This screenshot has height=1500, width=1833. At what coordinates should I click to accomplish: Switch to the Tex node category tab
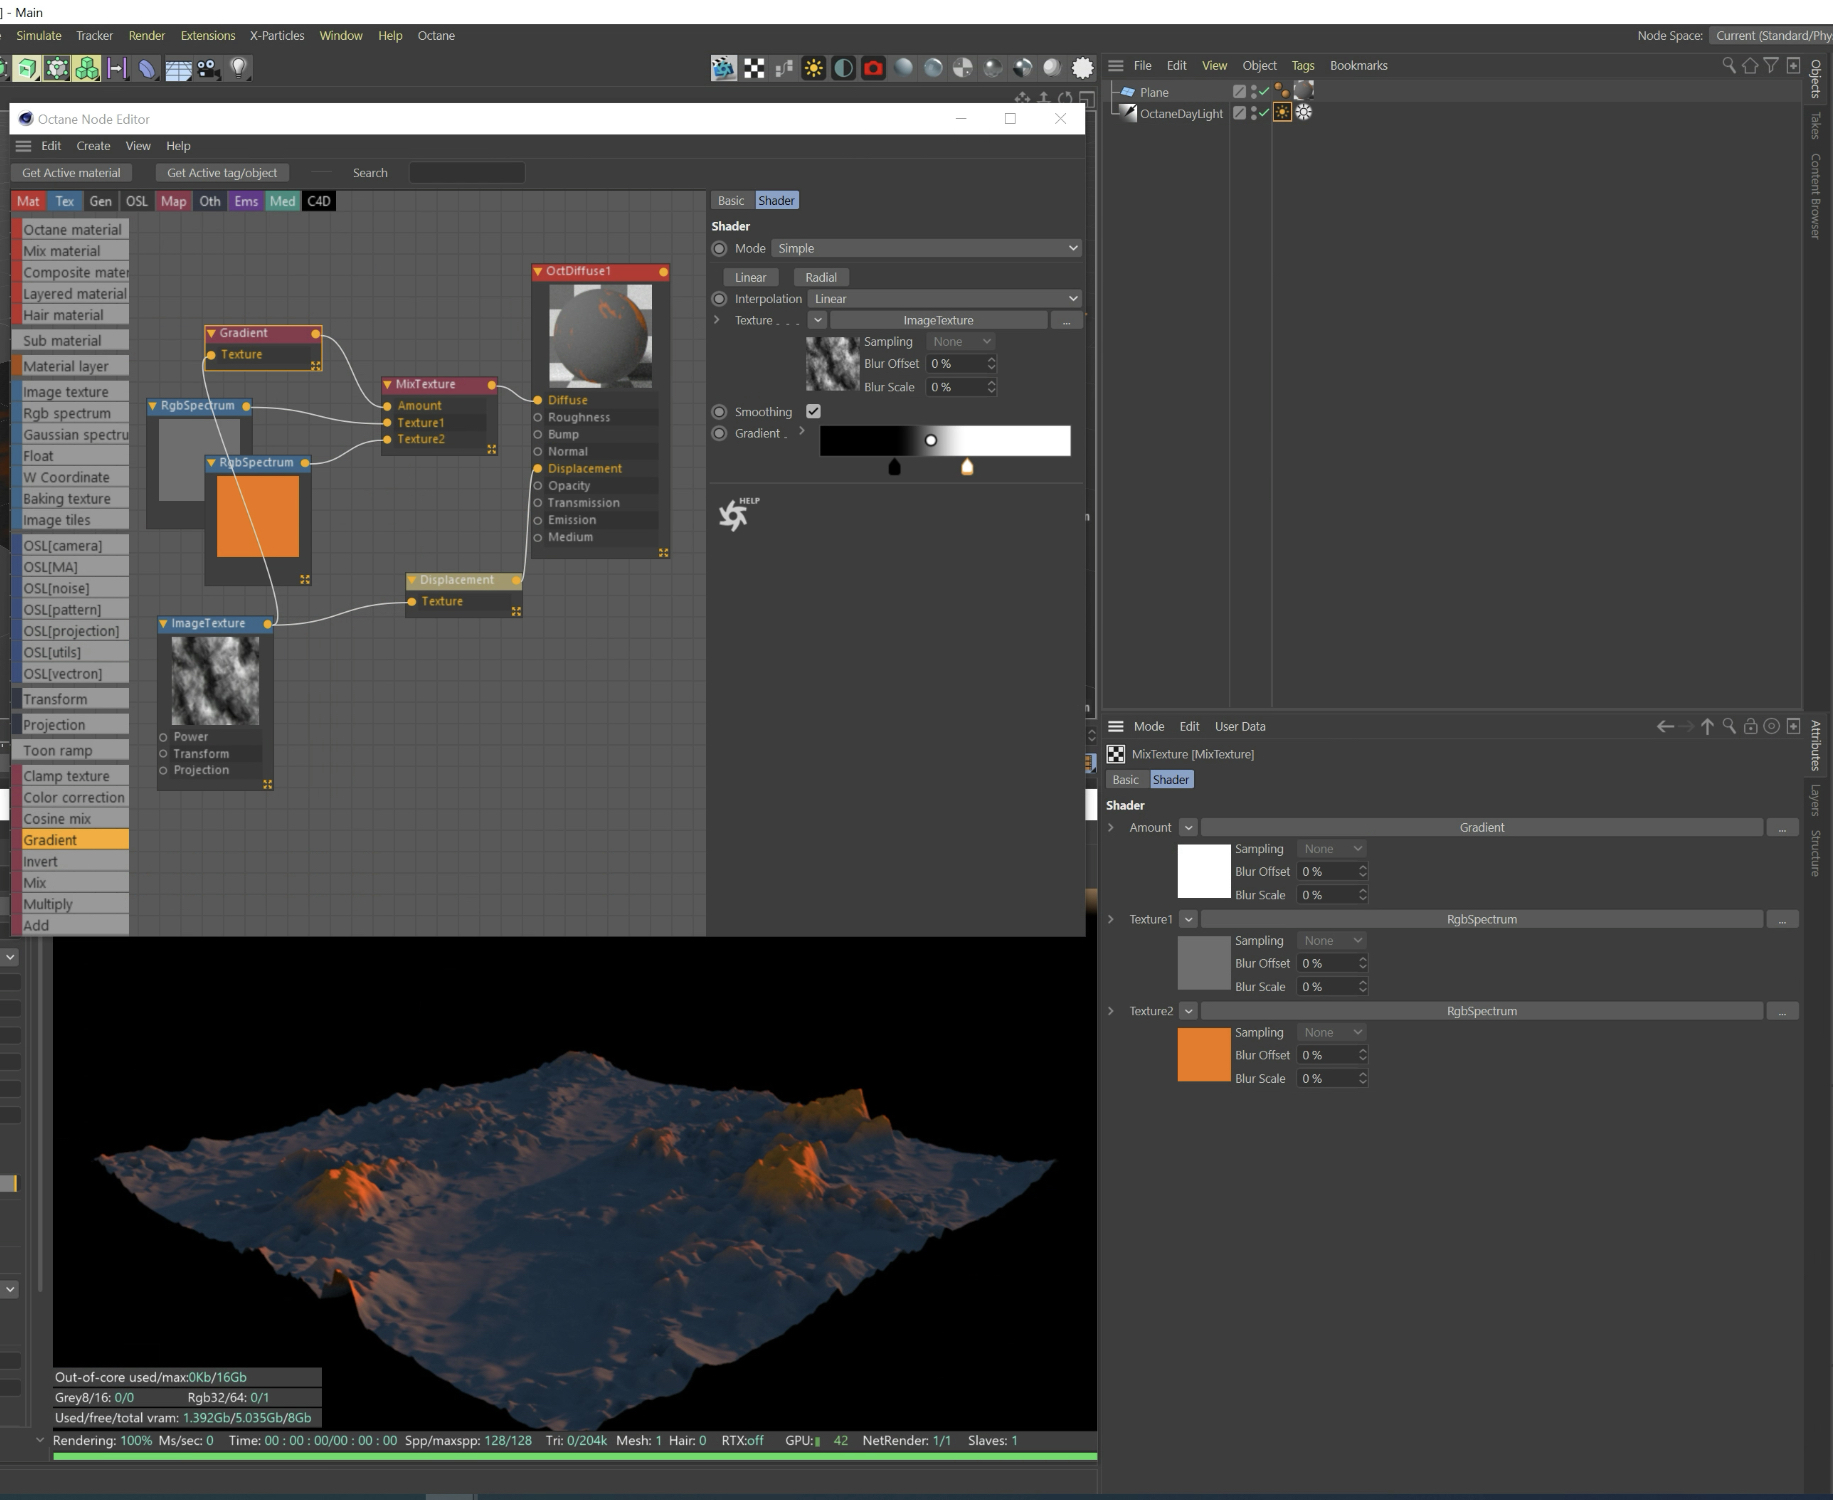65,201
